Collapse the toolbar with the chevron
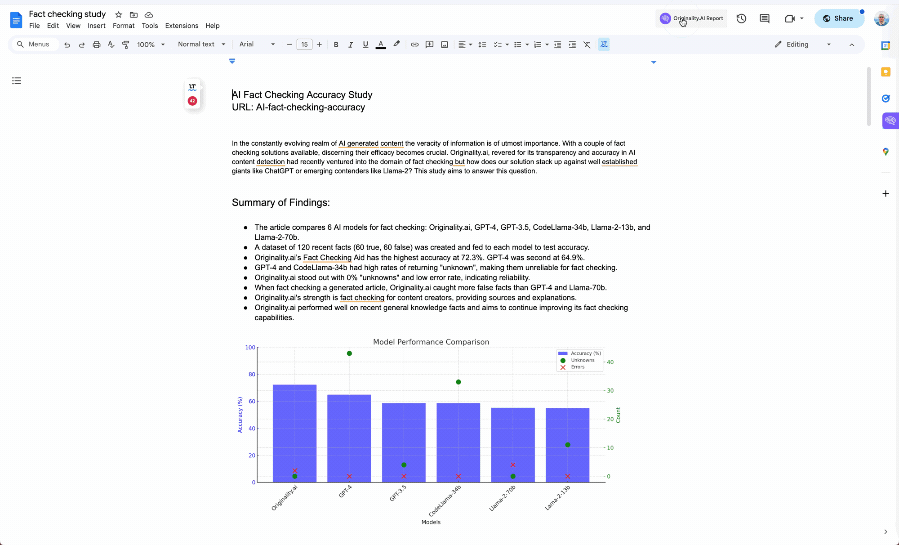Image resolution: width=899 pixels, height=545 pixels. click(x=851, y=45)
